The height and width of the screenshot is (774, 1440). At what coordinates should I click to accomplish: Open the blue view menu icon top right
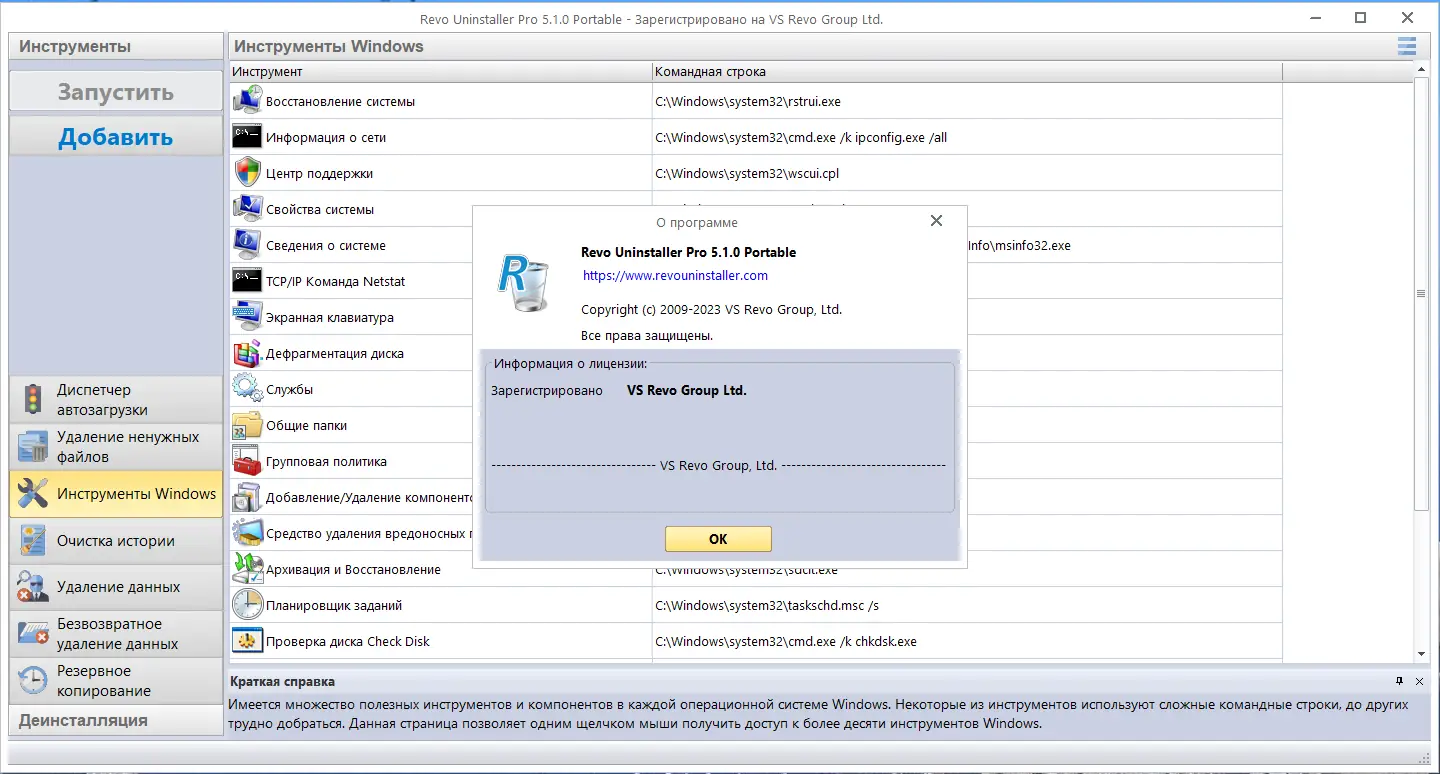[1406, 46]
